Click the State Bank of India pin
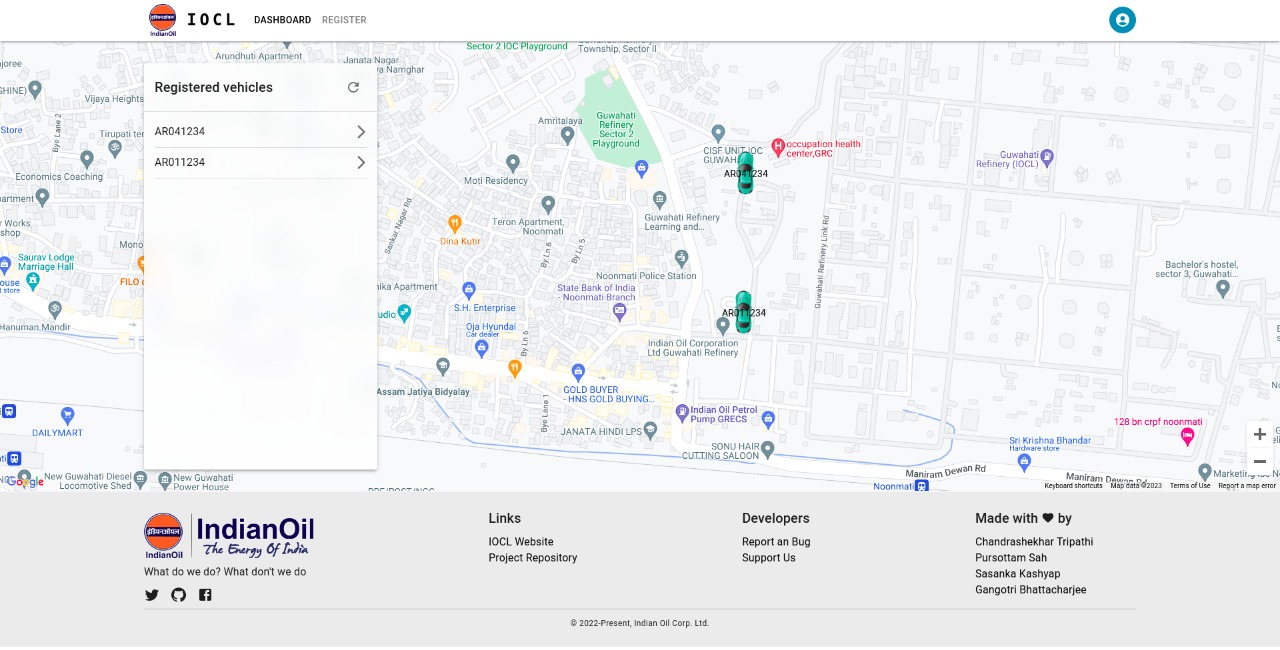1280x650 pixels. [620, 311]
